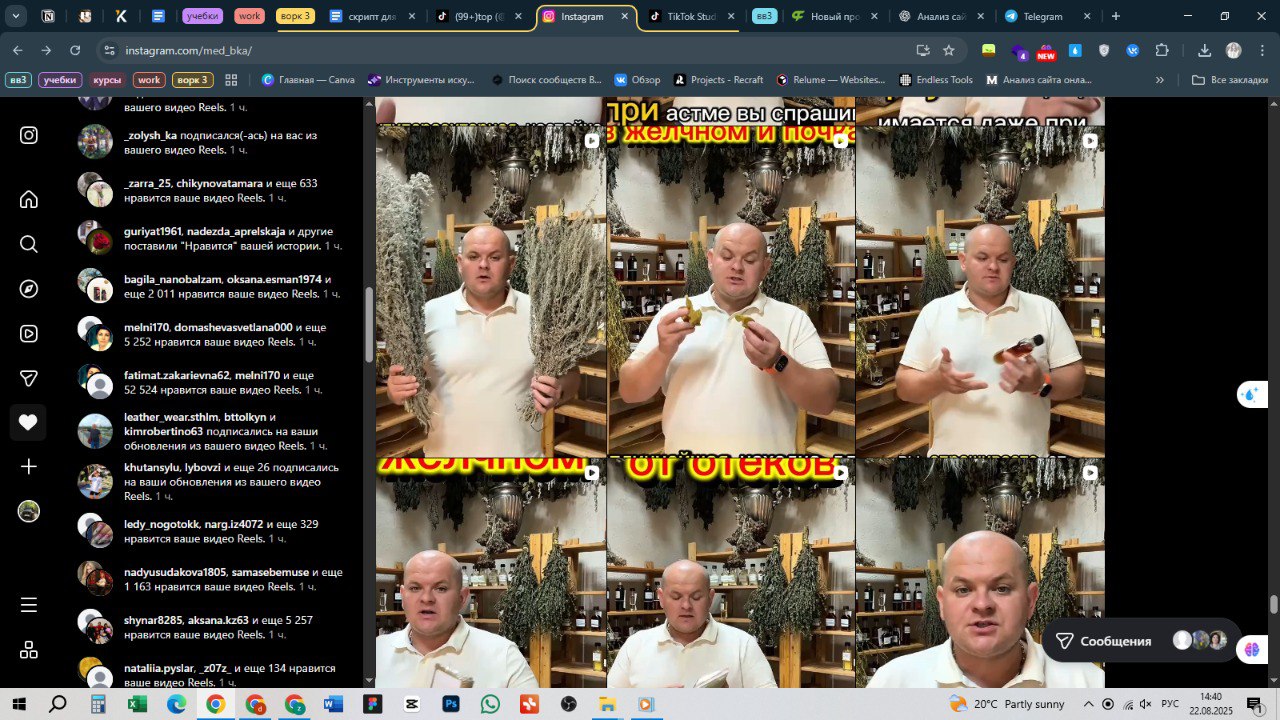Open the Chrome extensions puzzle icon
Viewport: 1280px width, 720px height.
click(1162, 50)
